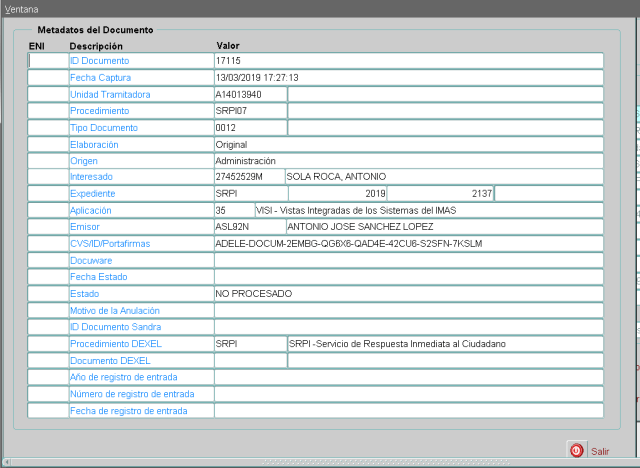Image resolution: width=640 pixels, height=468 pixels.
Task: Click the Emisor code field ASL92N
Action: coord(248,227)
